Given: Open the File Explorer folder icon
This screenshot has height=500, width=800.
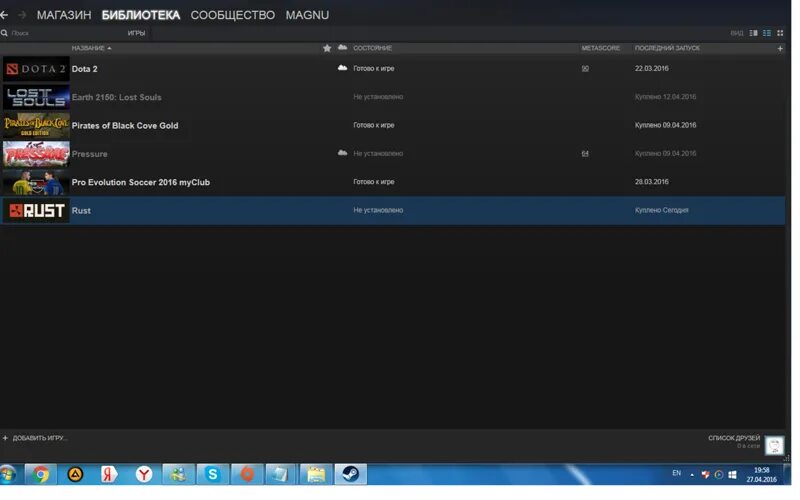Looking at the screenshot, I should pyautogui.click(x=315, y=474).
